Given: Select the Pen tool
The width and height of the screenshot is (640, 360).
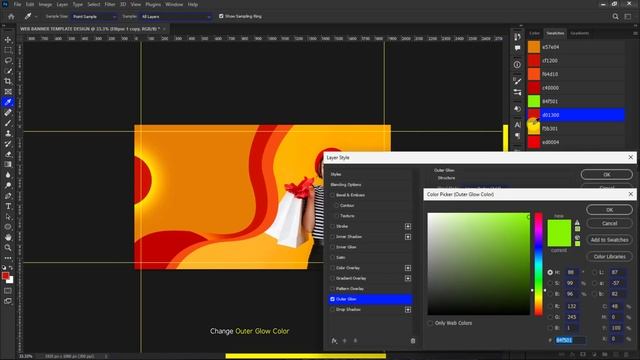Looking at the screenshot, I should point(8,196).
